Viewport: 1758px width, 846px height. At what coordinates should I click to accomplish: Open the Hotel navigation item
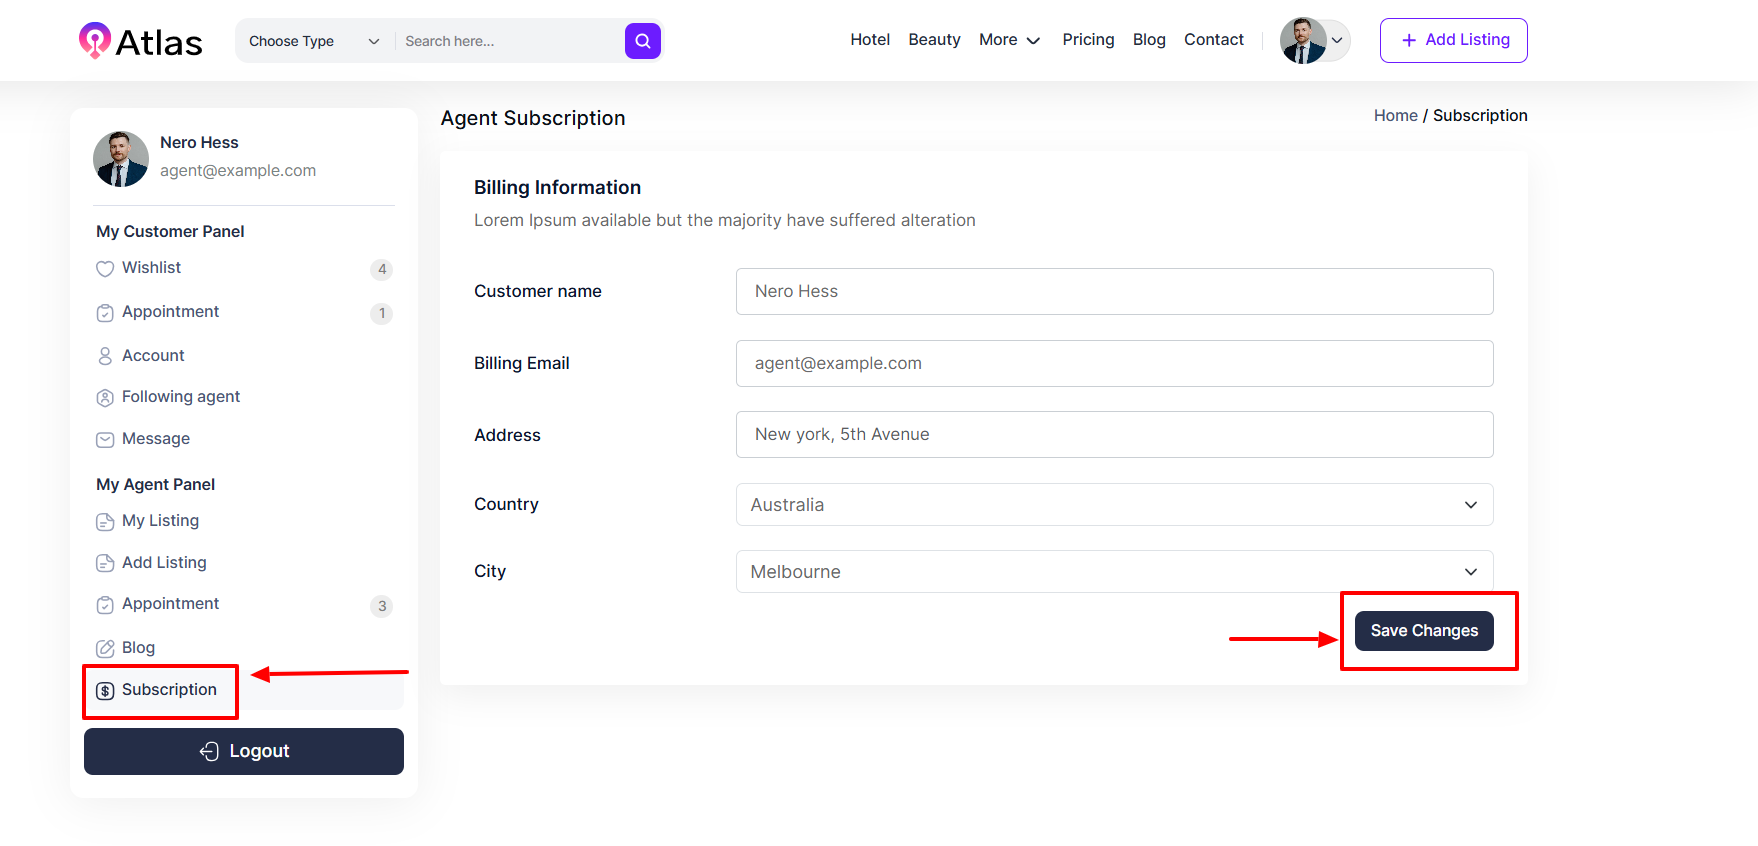(x=869, y=40)
